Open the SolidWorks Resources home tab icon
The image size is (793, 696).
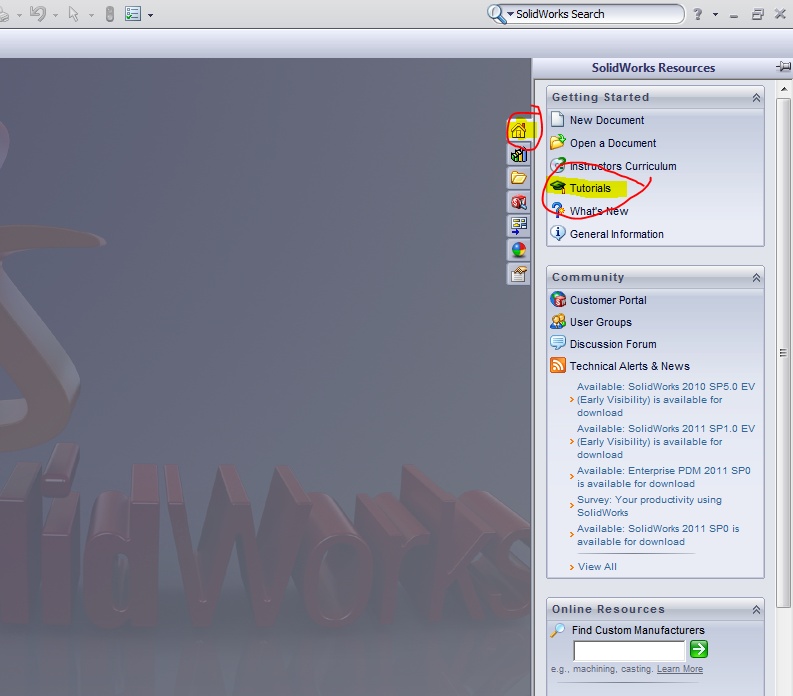(518, 130)
